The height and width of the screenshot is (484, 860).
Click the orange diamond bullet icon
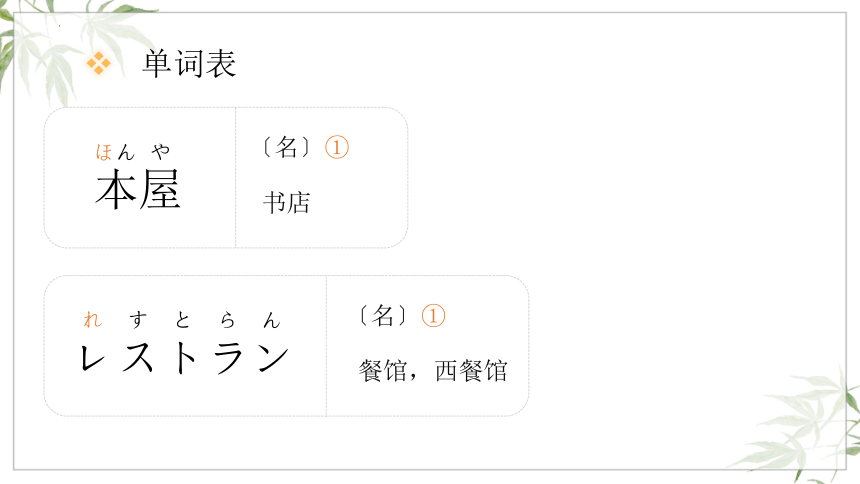point(99,63)
